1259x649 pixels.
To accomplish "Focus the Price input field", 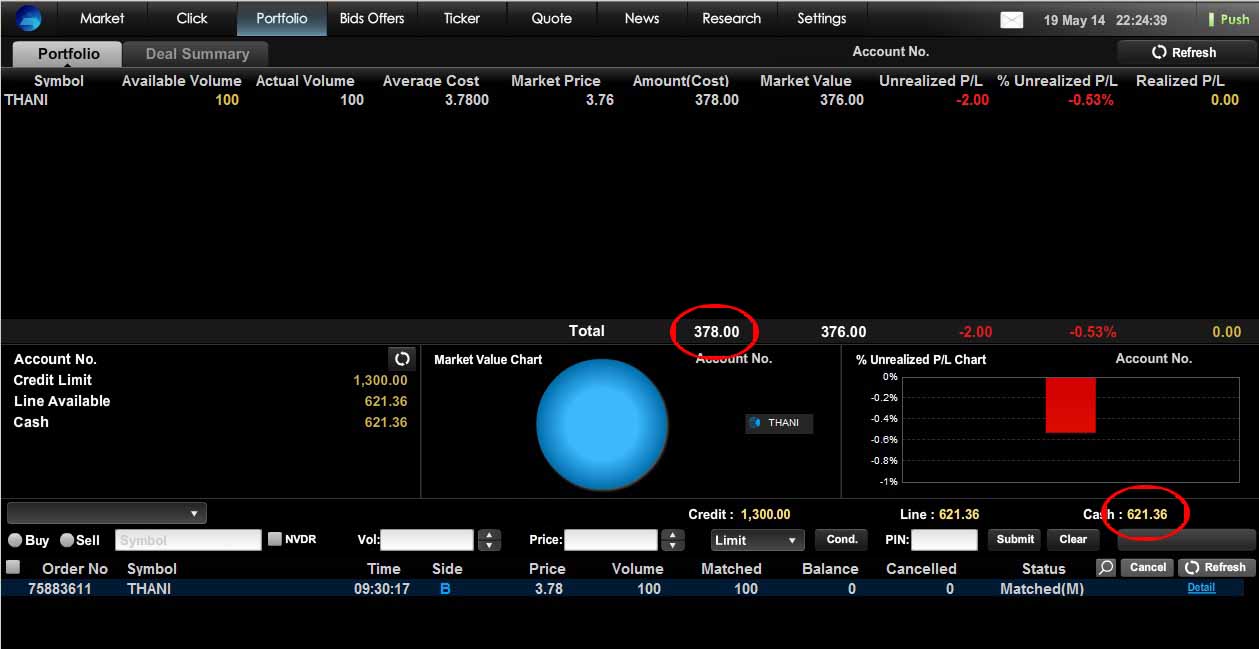I will point(611,540).
